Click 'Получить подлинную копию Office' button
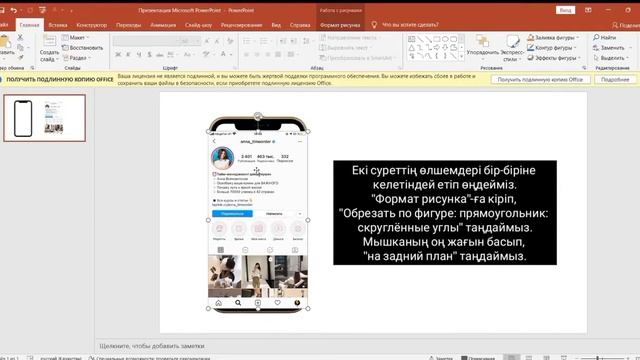Image resolution: width=640 pixels, height=360 pixels. 540,80
